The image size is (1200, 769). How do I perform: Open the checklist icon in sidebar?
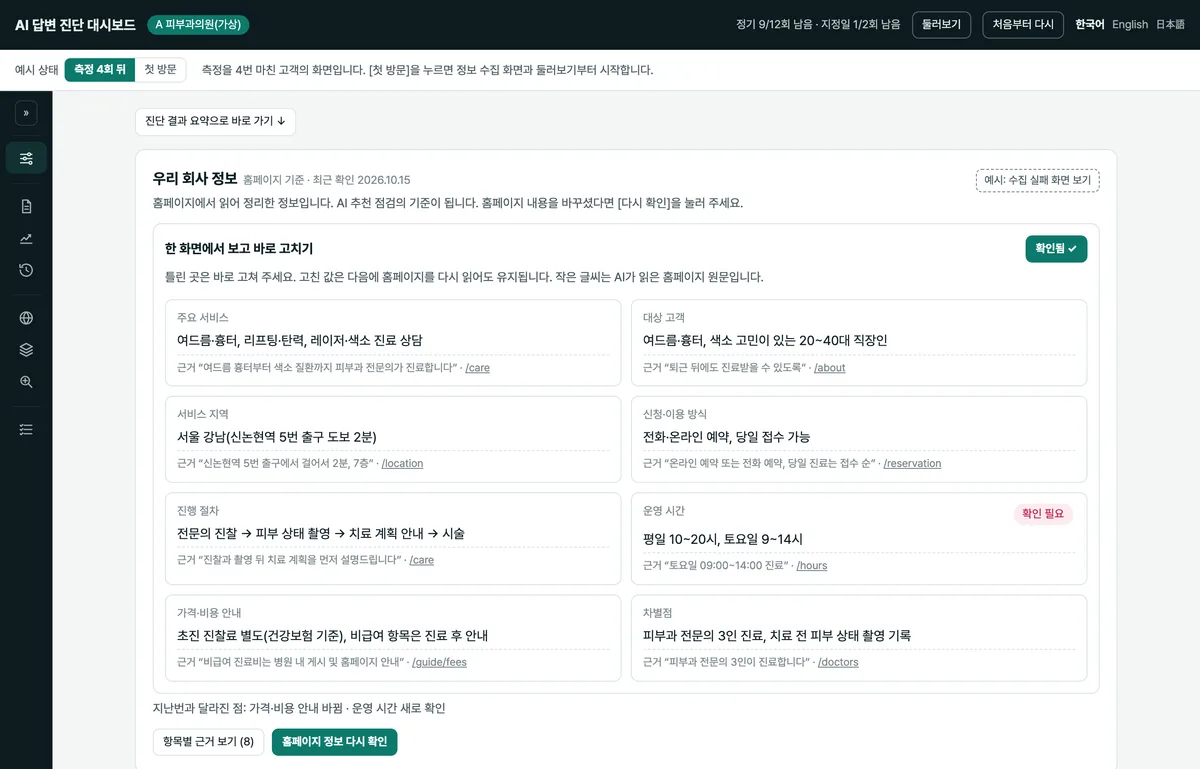[26, 429]
